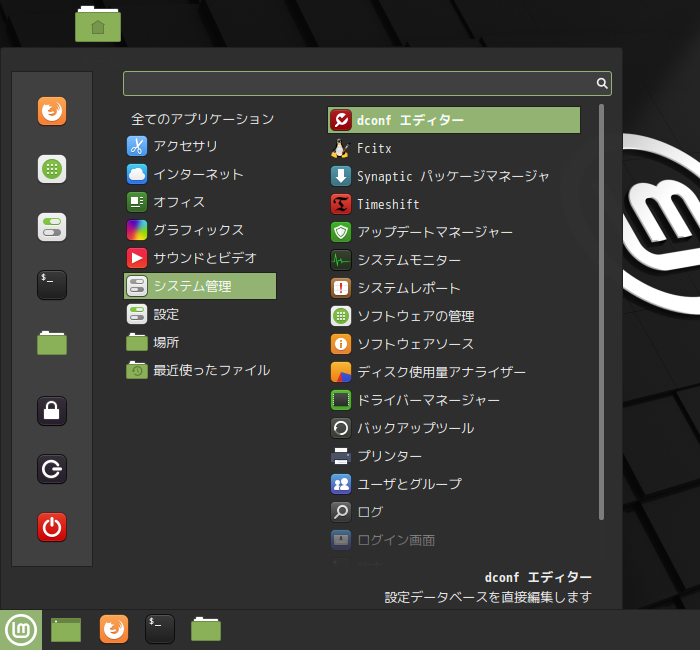Select 場所 category

[200, 342]
